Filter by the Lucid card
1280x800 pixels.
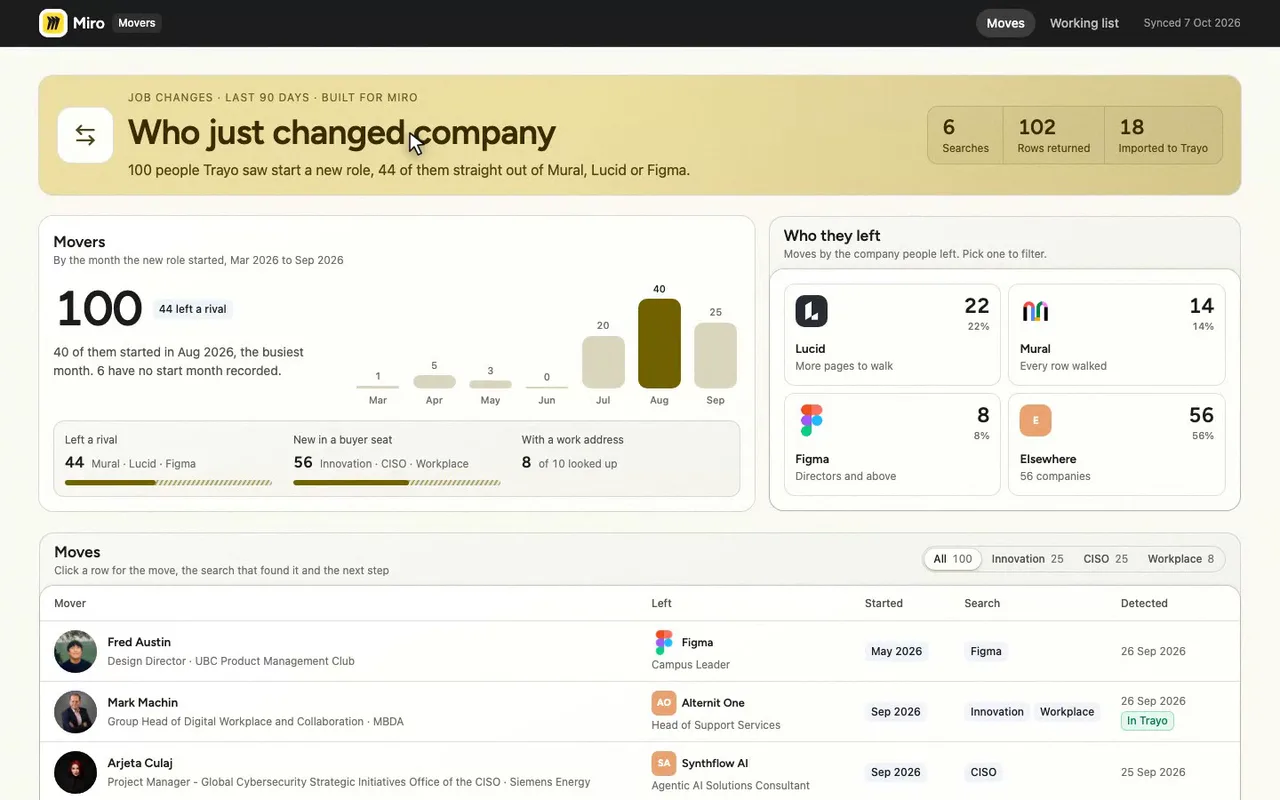click(892, 334)
